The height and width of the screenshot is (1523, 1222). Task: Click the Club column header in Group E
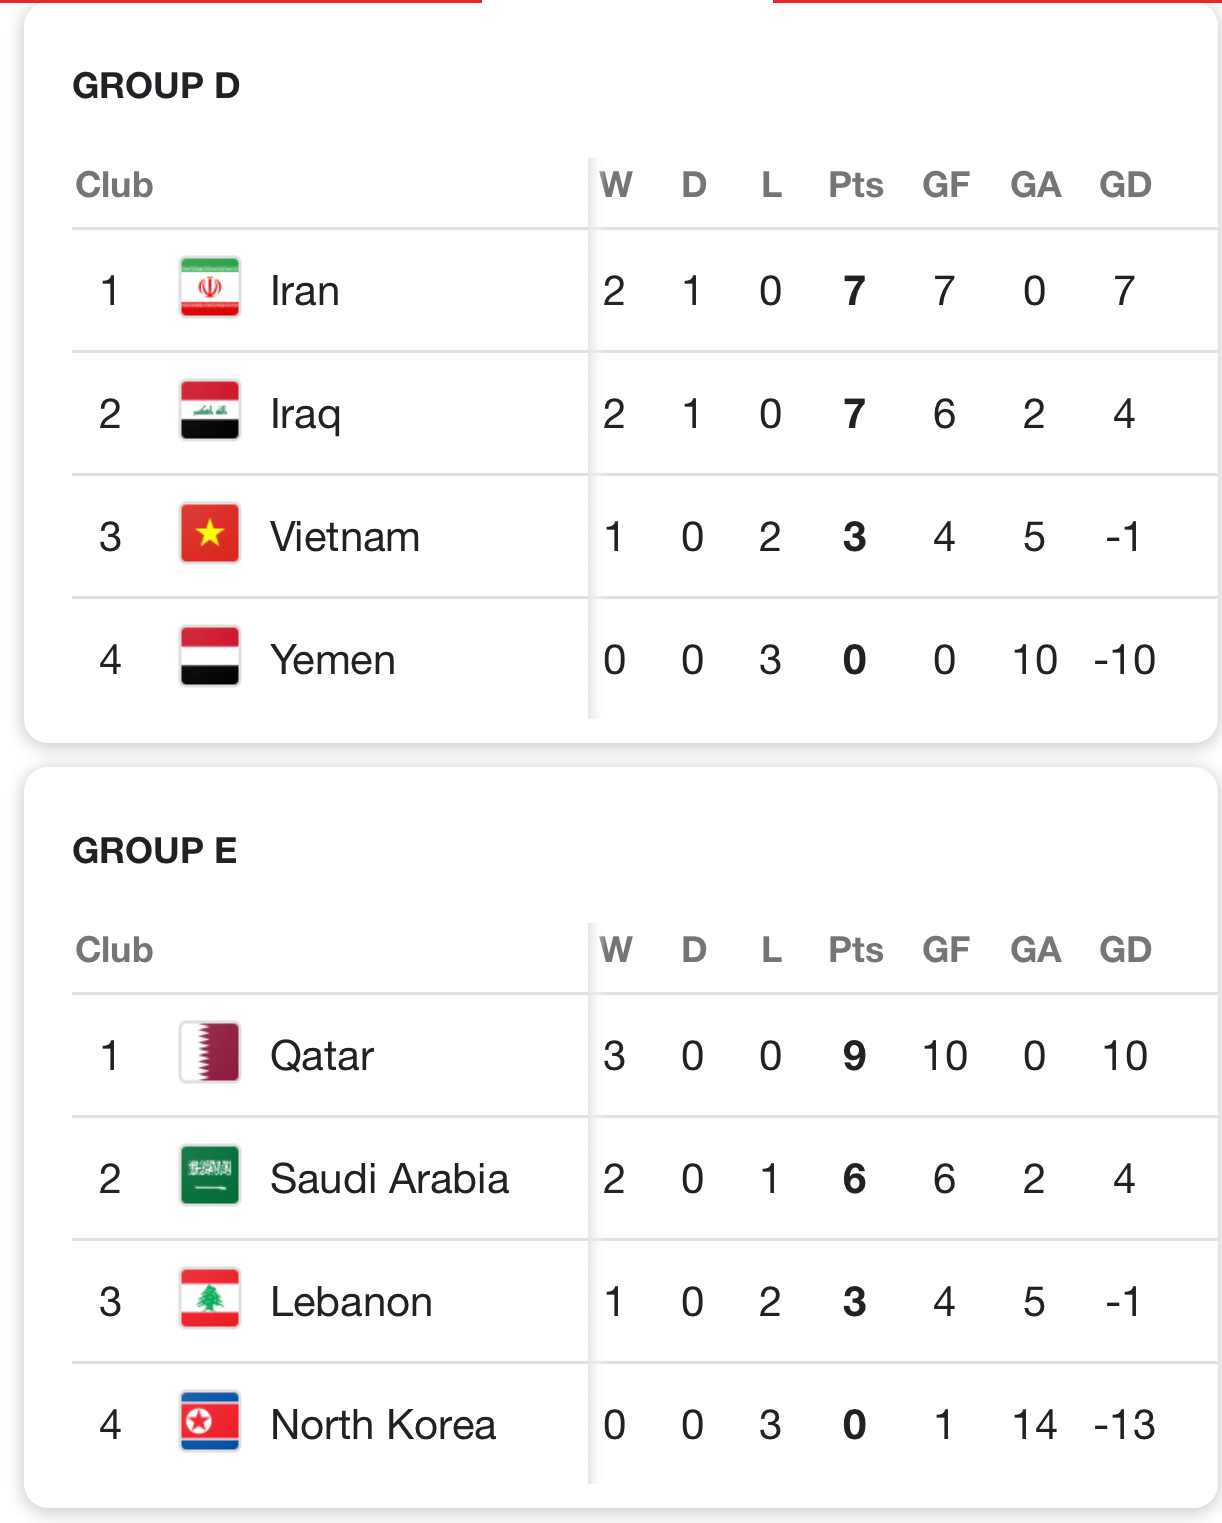tap(115, 950)
